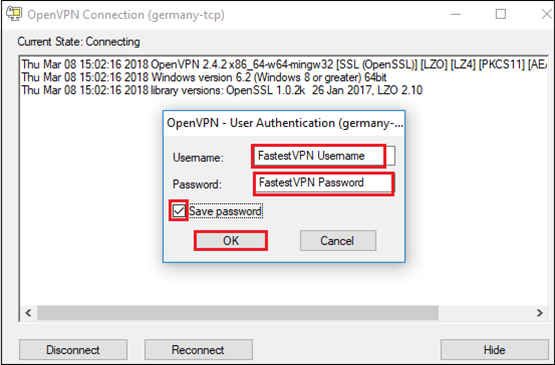
Task: Focus the Password input field
Action: [x=324, y=183]
